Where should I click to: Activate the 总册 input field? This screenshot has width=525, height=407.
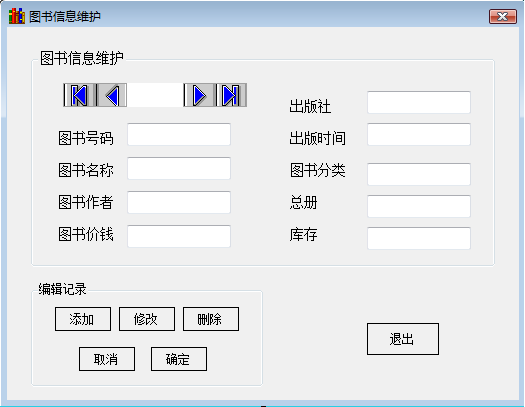point(419,206)
